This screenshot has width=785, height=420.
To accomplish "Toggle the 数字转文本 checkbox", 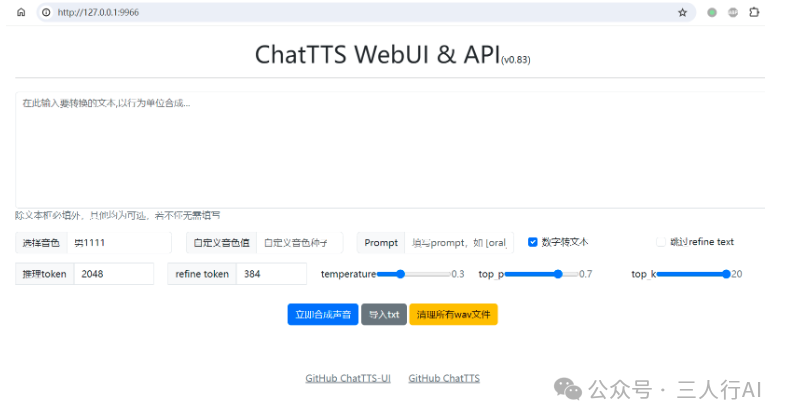I will point(533,242).
